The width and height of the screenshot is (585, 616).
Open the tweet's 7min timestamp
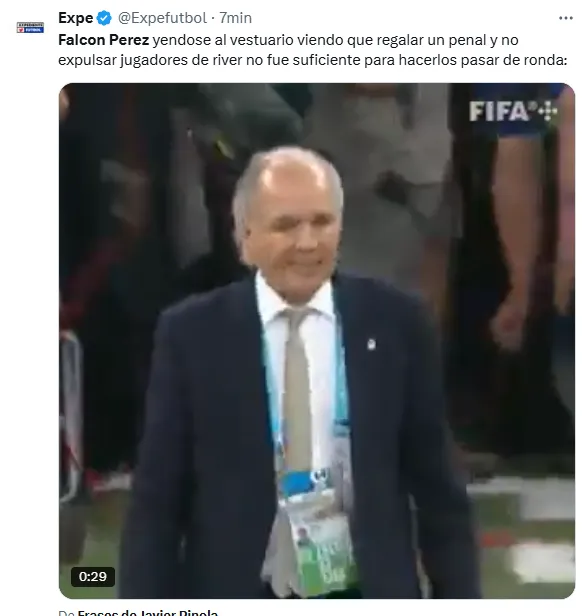pyautogui.click(x=235, y=18)
